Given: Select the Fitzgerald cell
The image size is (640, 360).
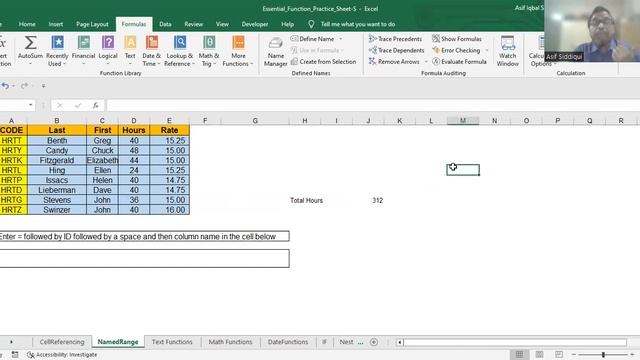Looking at the screenshot, I should (x=57, y=160).
